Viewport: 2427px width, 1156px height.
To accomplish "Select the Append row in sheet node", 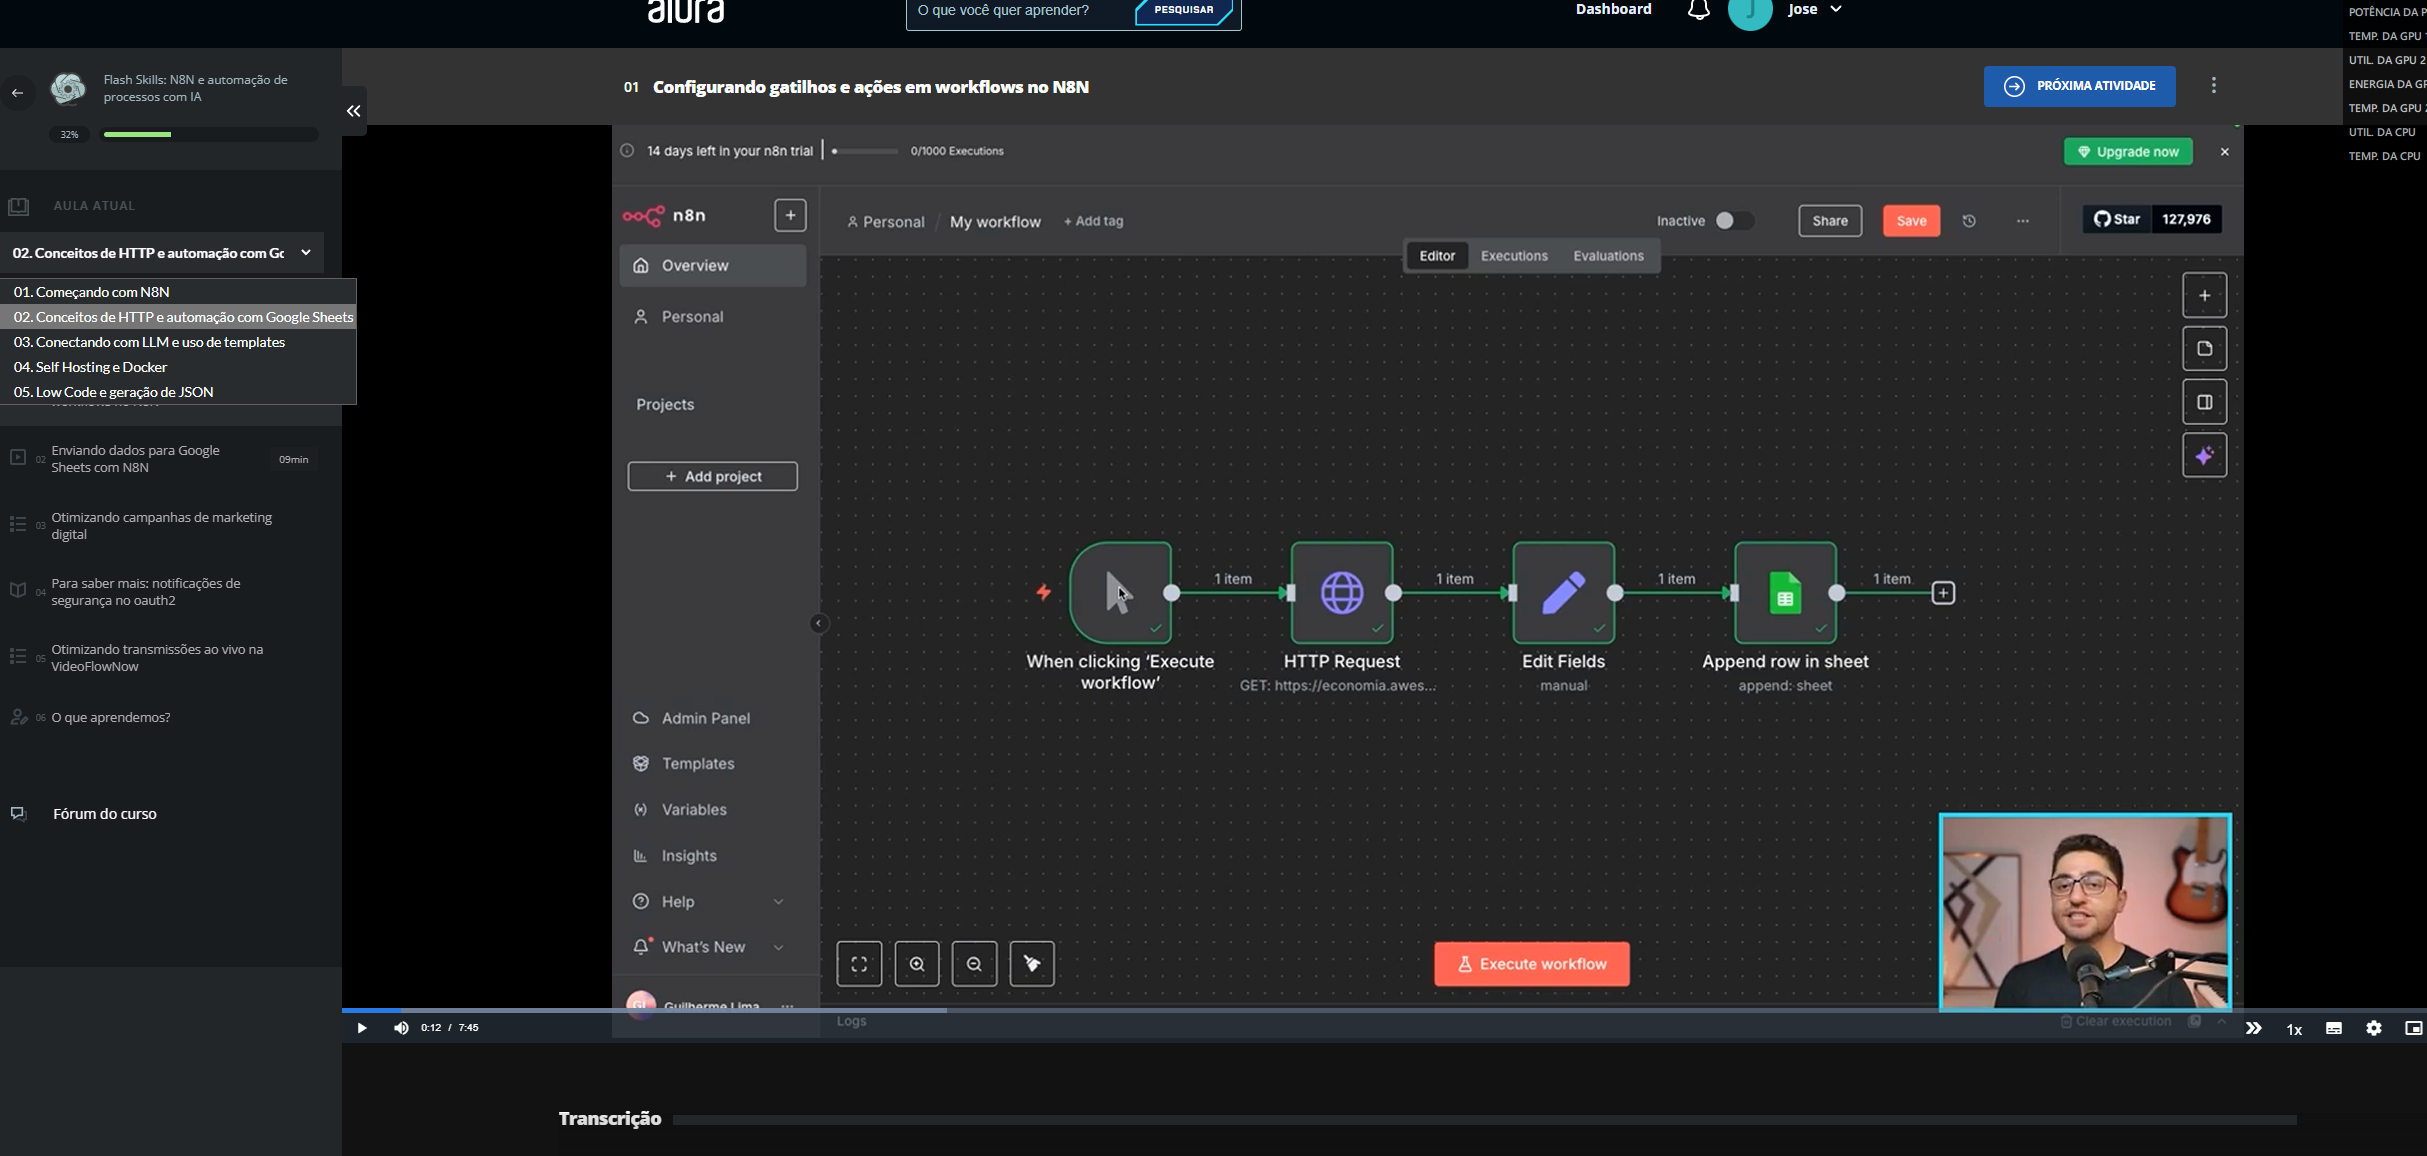I will (1785, 593).
